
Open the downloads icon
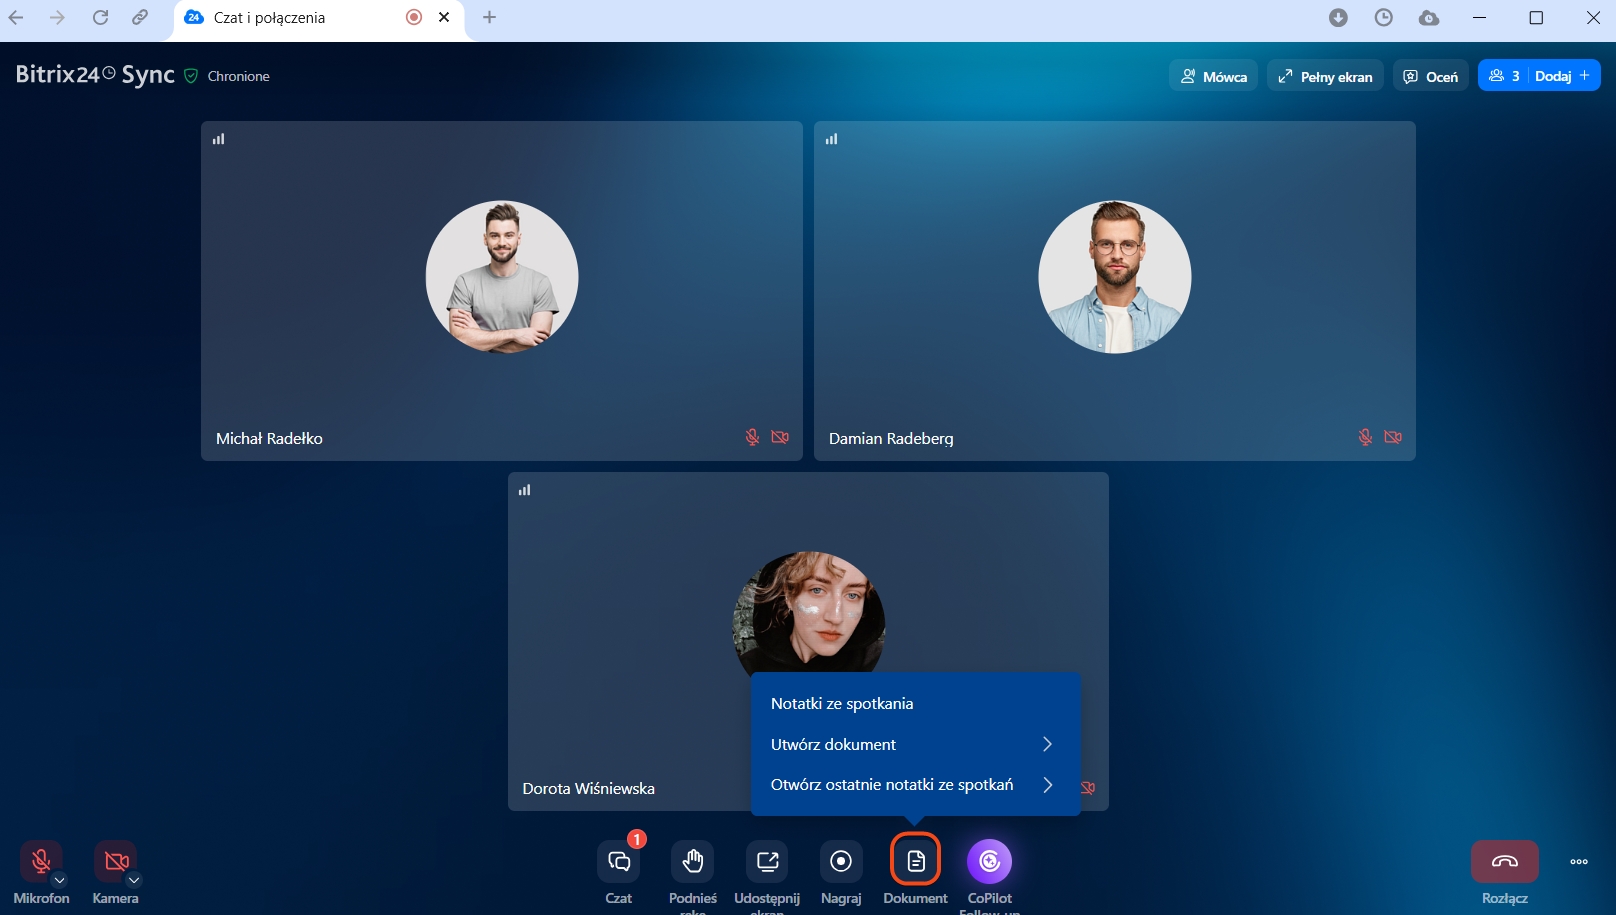coord(1338,17)
